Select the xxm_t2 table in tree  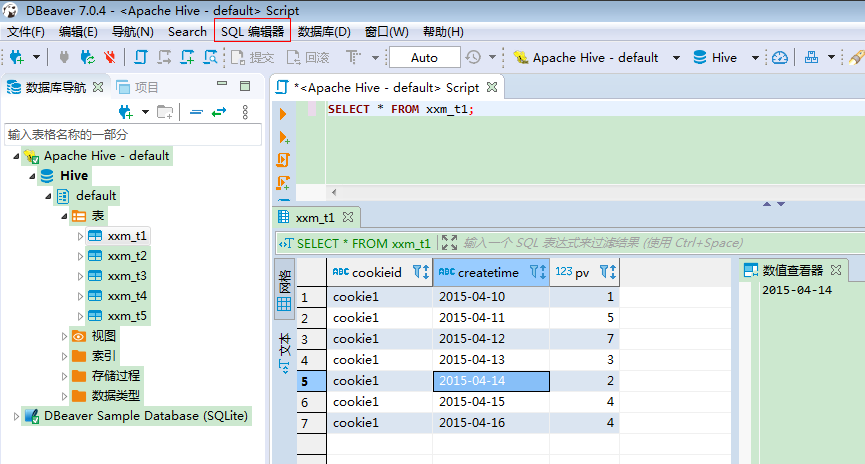[x=127, y=256]
